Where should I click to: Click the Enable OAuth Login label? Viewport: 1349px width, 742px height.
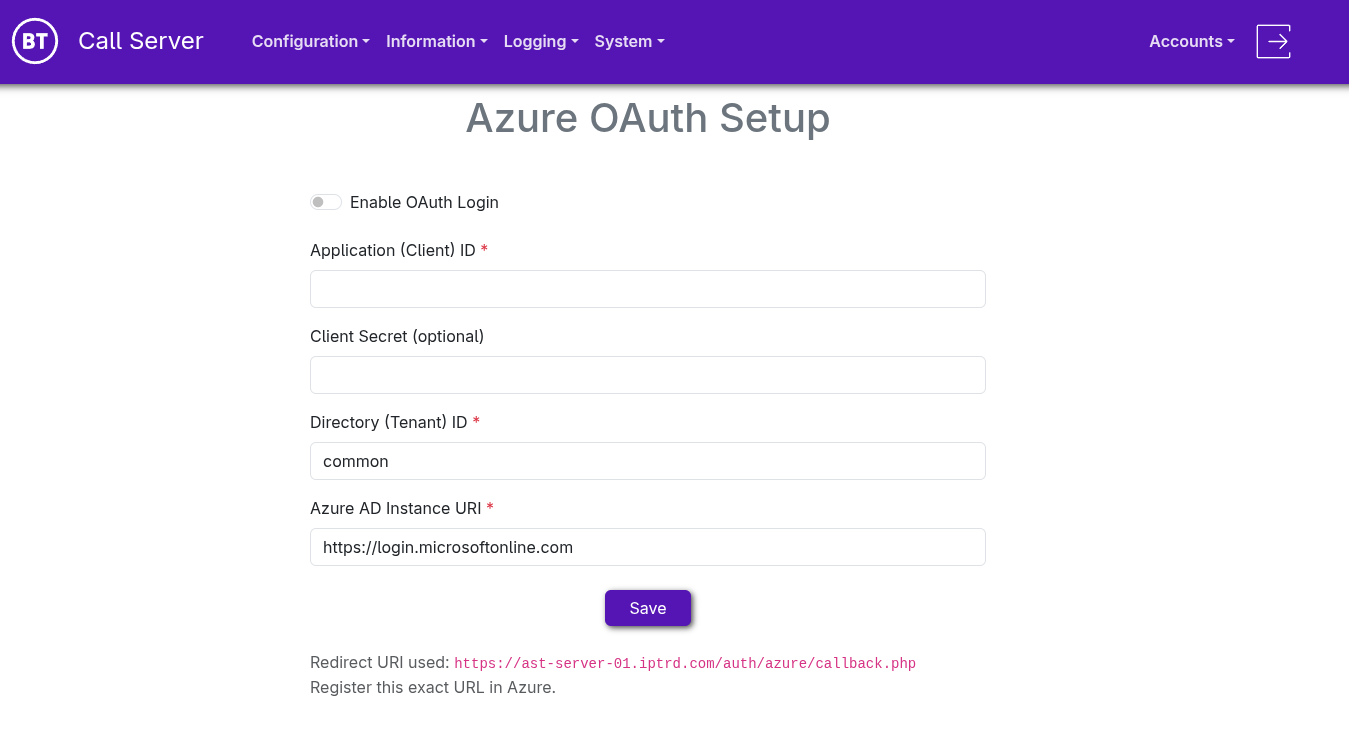click(x=424, y=202)
